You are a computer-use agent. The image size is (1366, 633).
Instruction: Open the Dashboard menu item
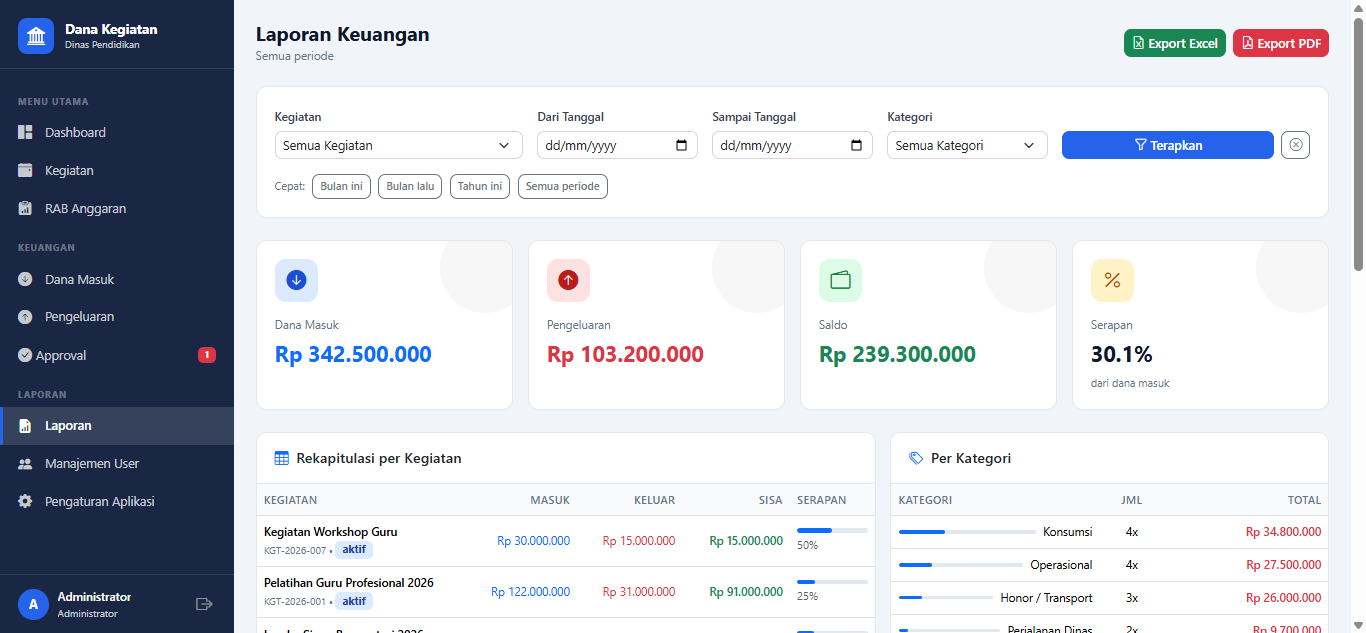(x=117, y=132)
